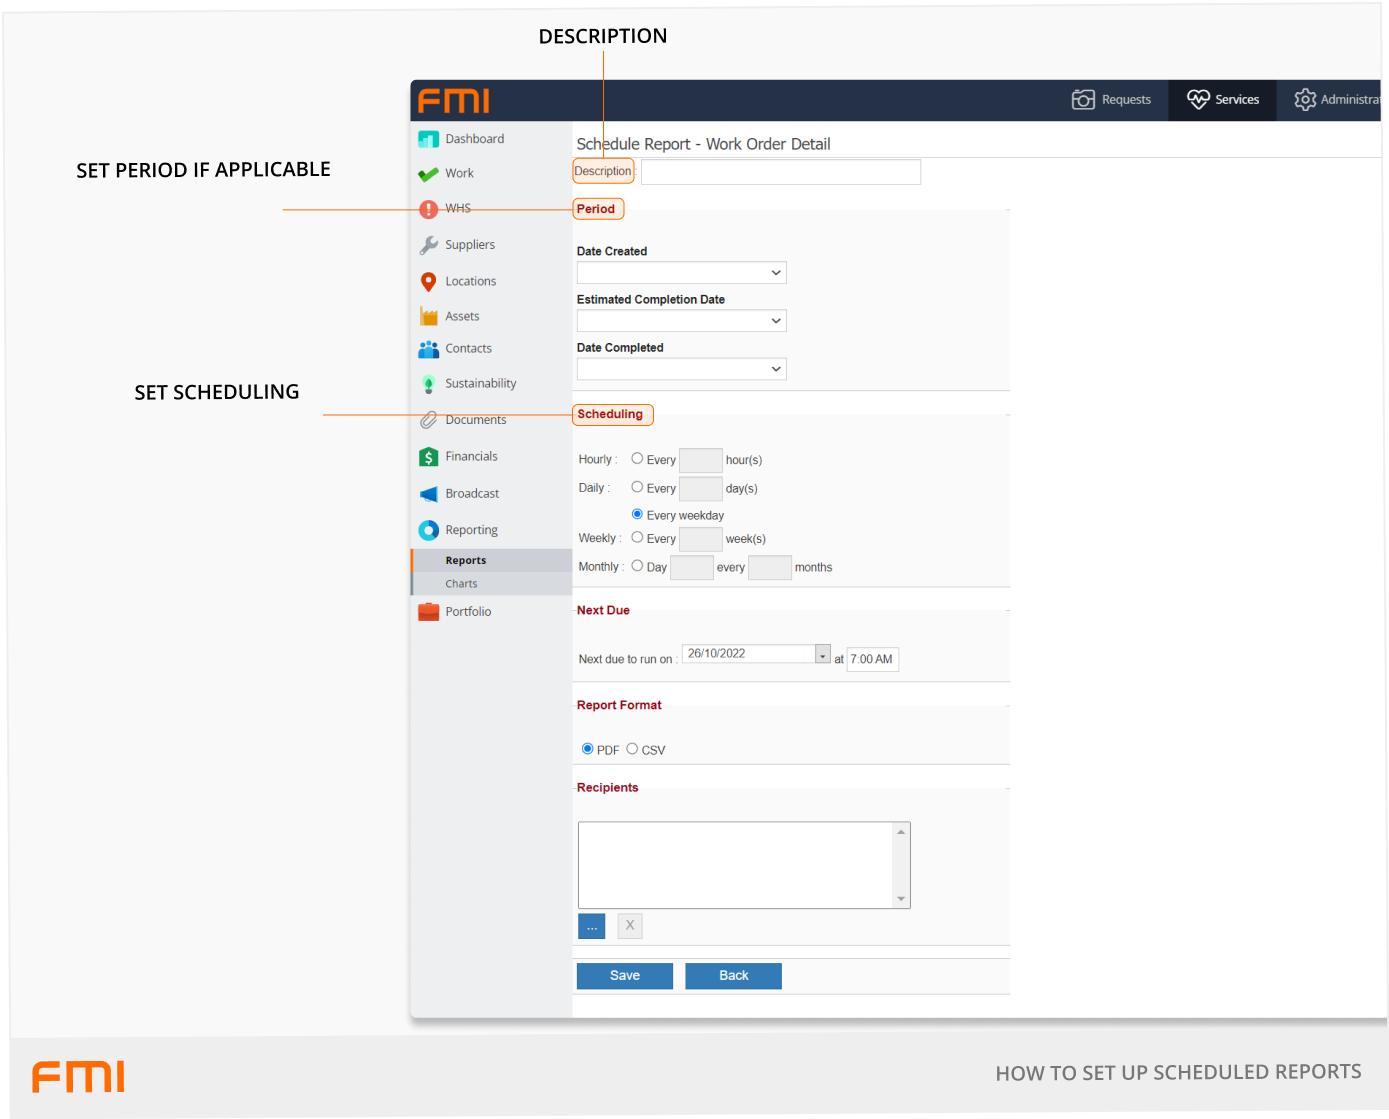This screenshot has height=1119, width=1389.
Task: Click the Save button
Action: [x=624, y=976]
